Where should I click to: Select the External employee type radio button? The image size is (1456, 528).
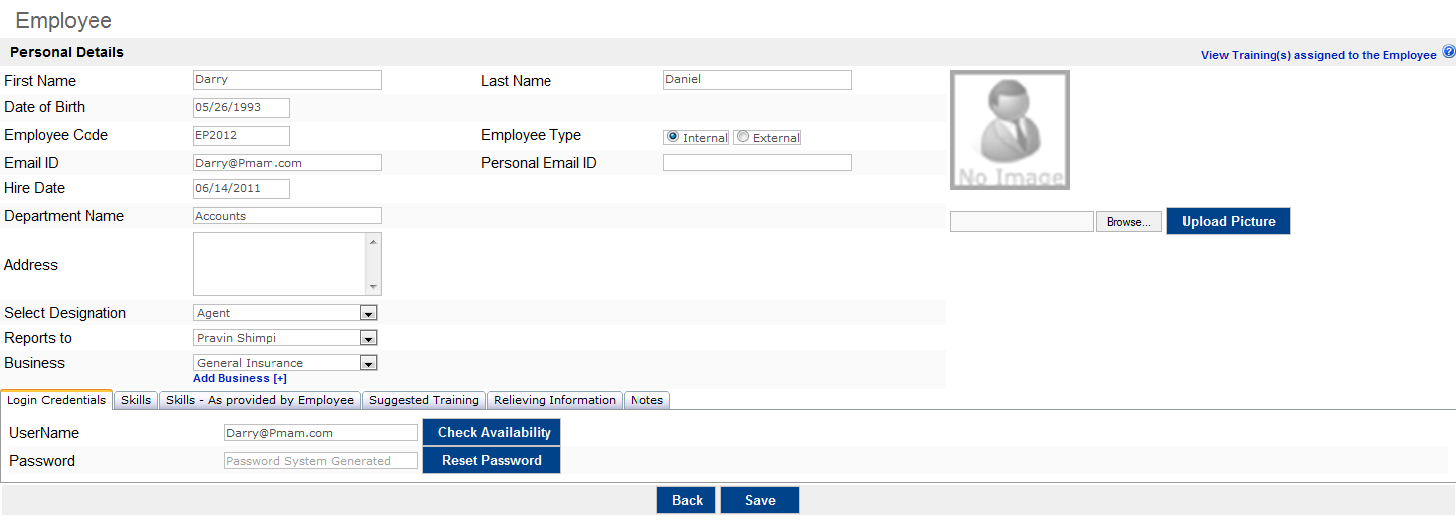pos(743,137)
